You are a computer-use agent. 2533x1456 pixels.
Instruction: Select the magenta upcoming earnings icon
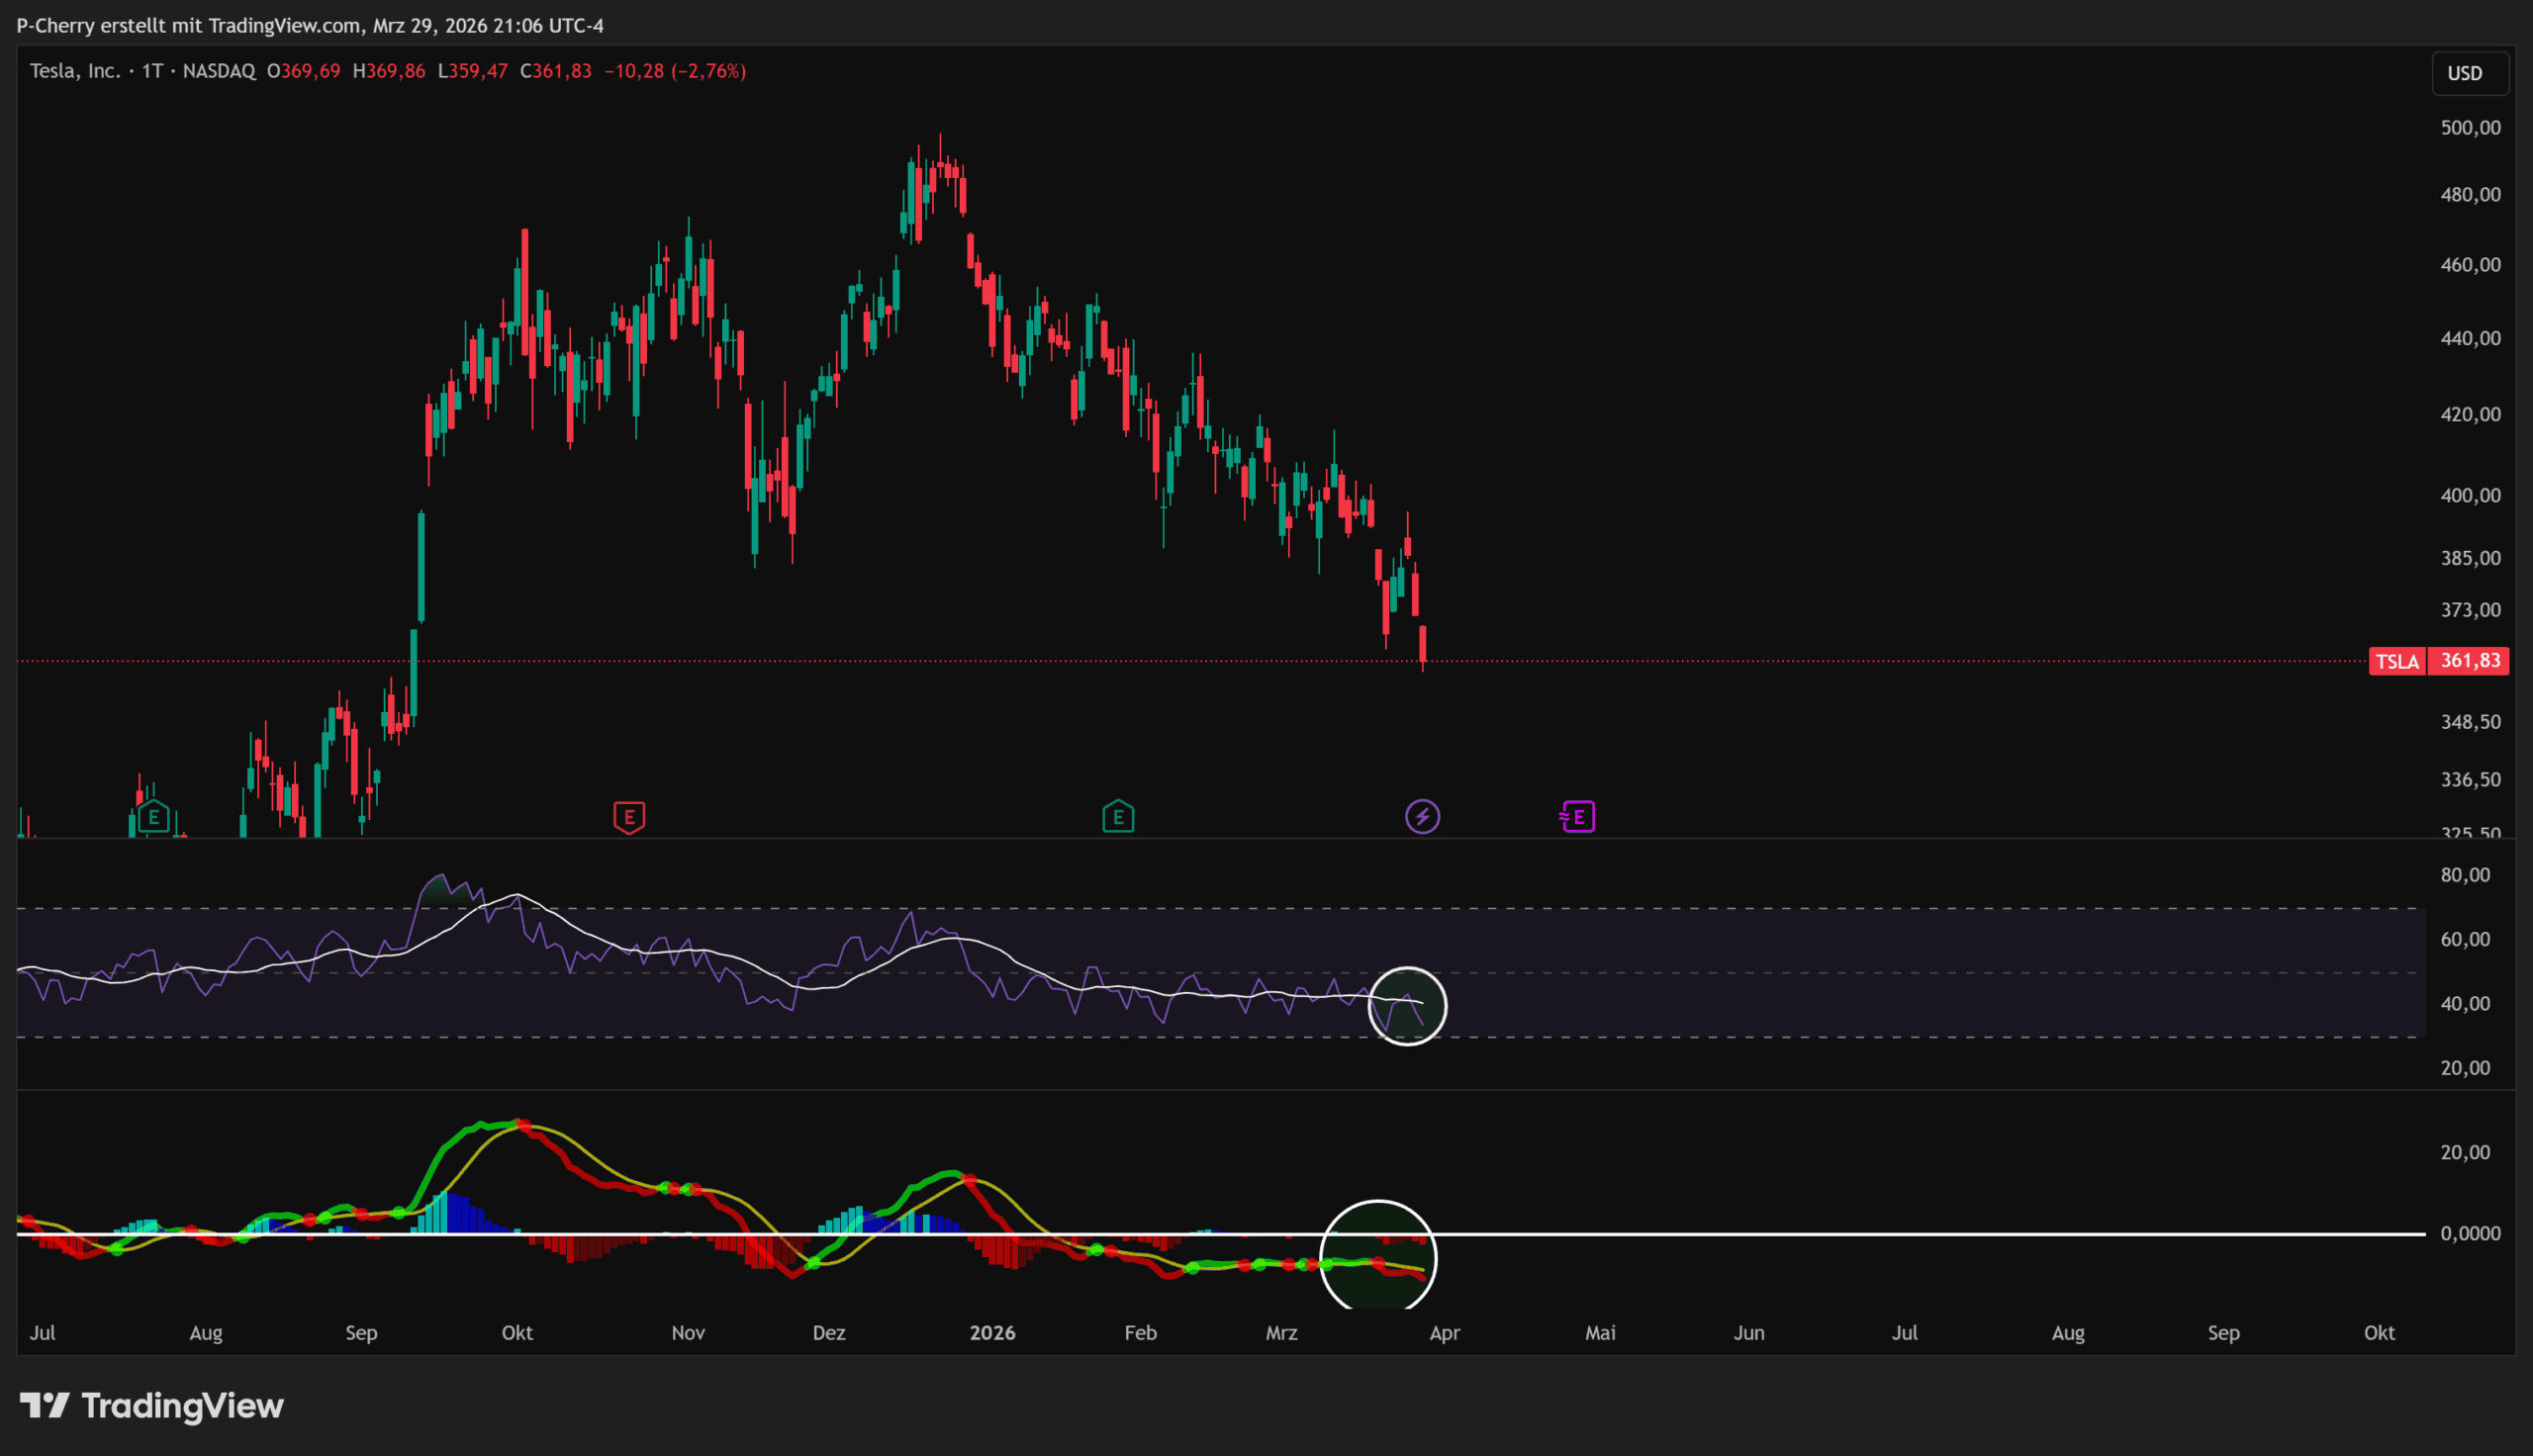coord(1577,817)
